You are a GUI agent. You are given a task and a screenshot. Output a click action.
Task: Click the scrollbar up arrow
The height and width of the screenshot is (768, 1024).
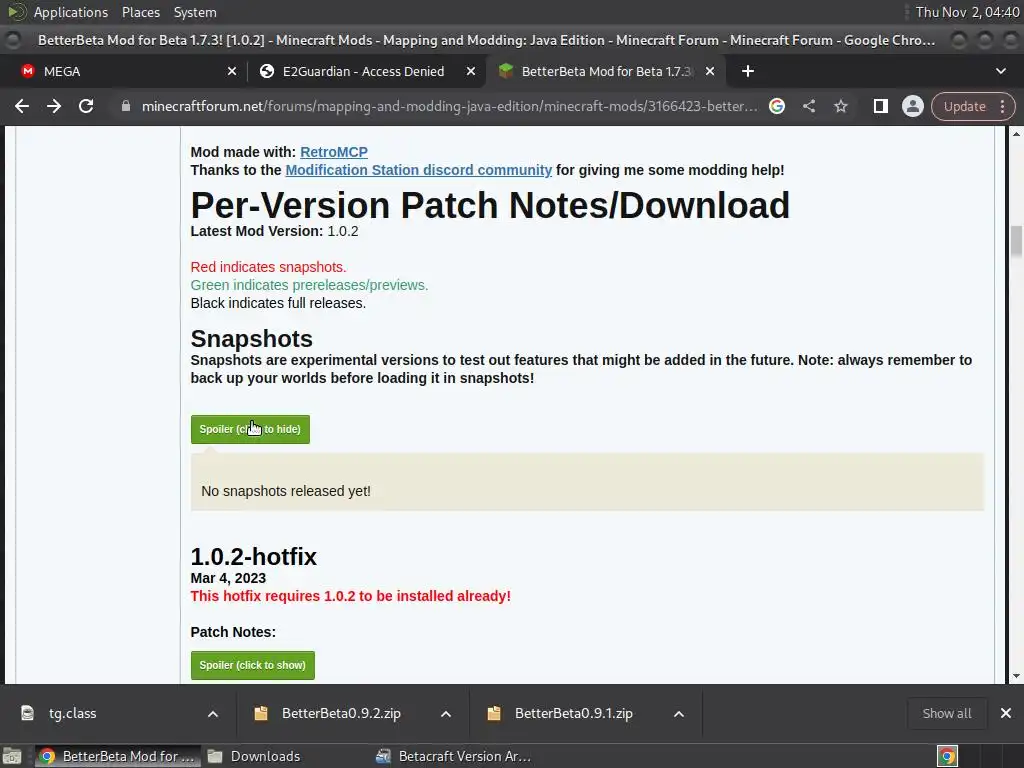(x=1016, y=134)
